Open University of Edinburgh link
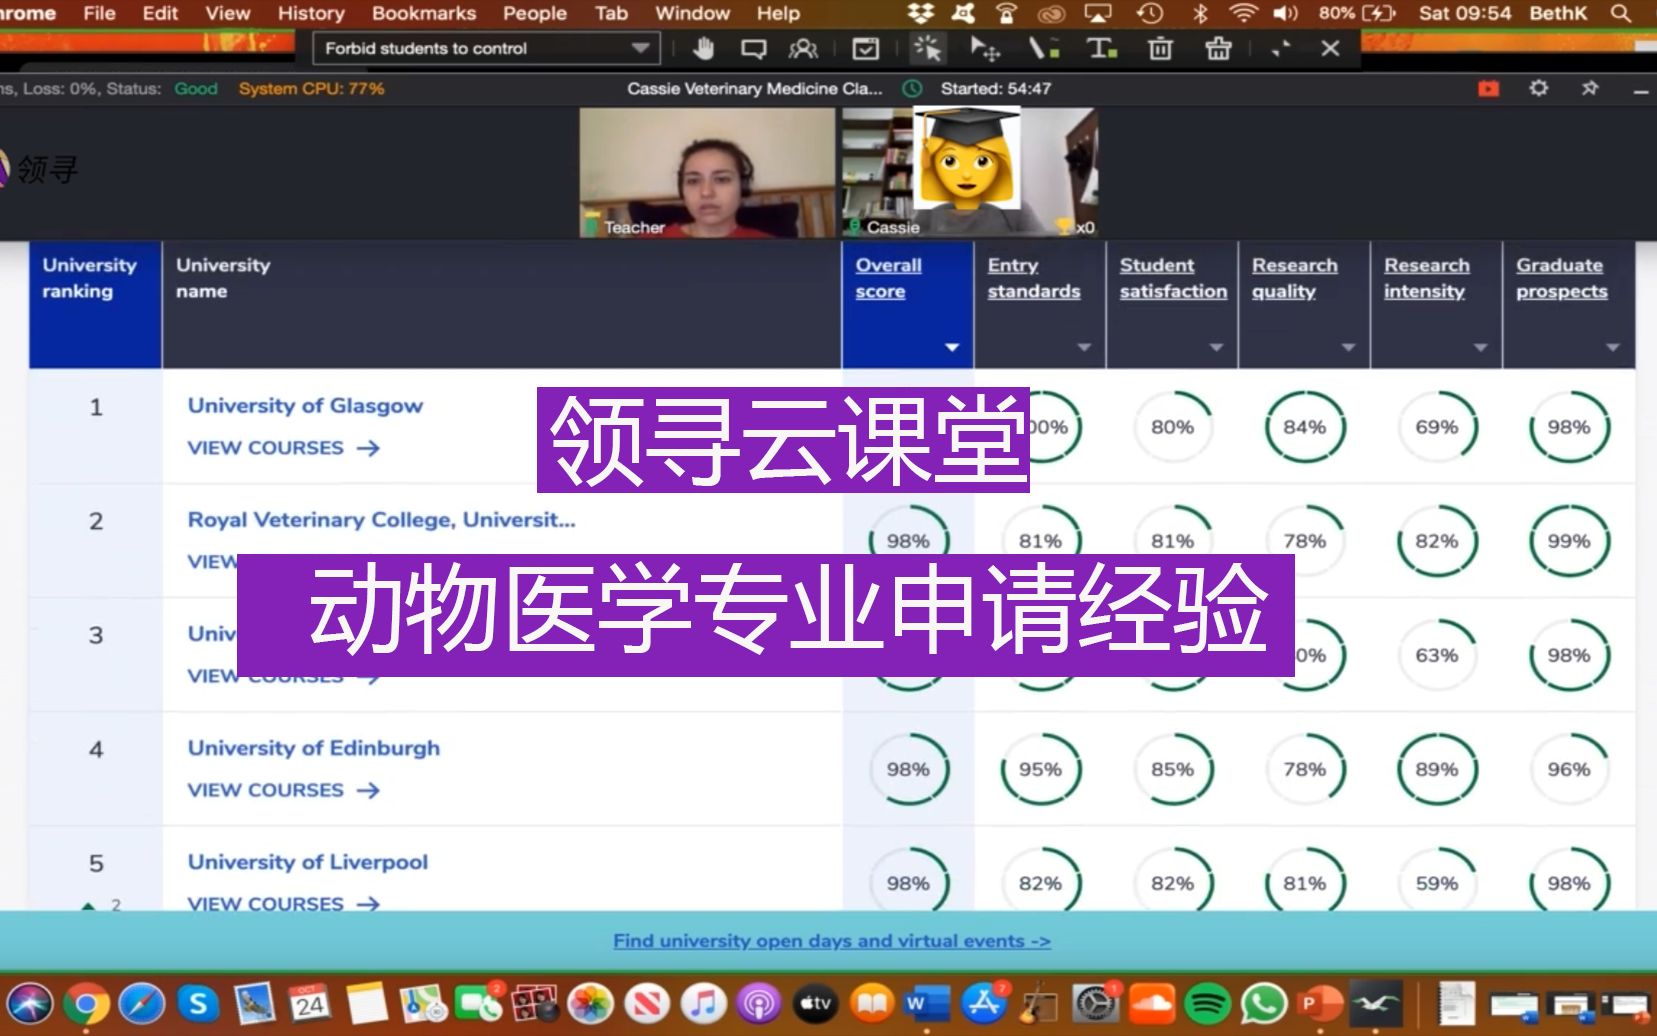This screenshot has width=1657, height=1036. [313, 748]
